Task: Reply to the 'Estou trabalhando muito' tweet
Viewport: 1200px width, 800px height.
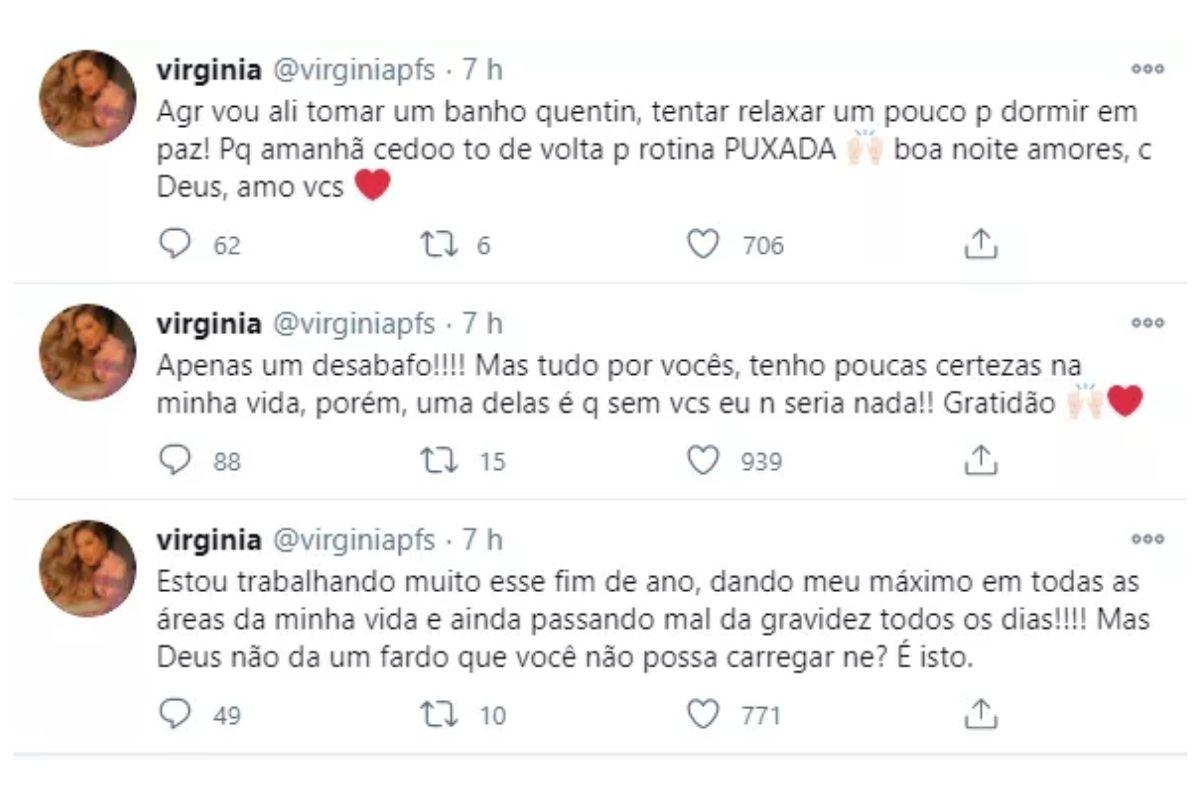Action: pyautogui.click(x=175, y=715)
